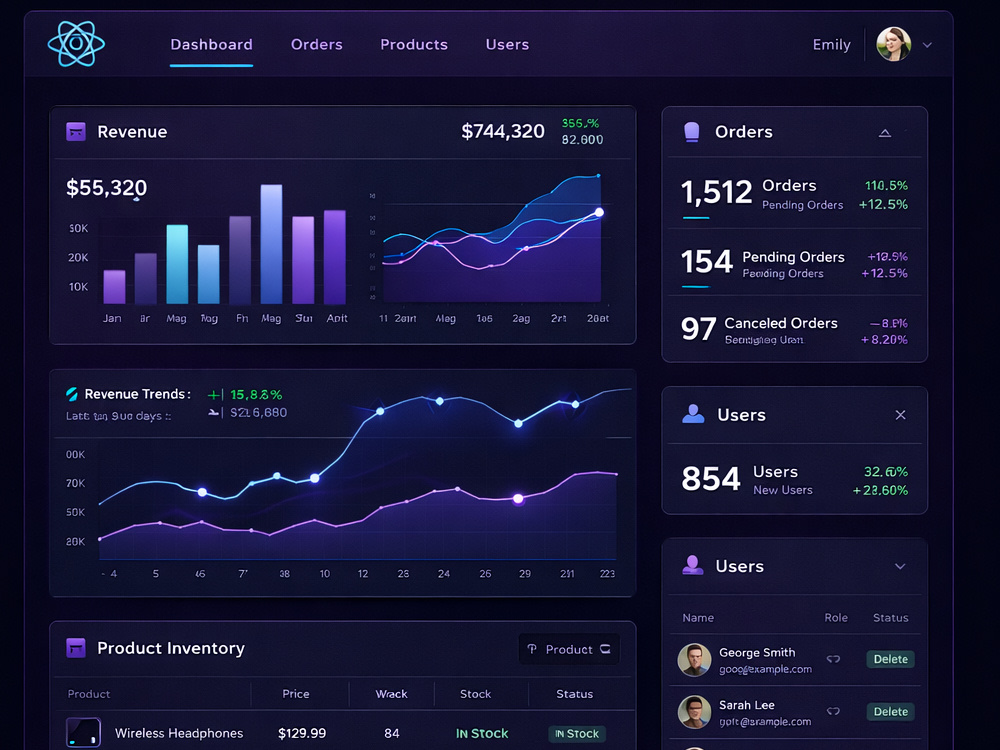
Task: Click the George Smith name
Action: (x=757, y=652)
